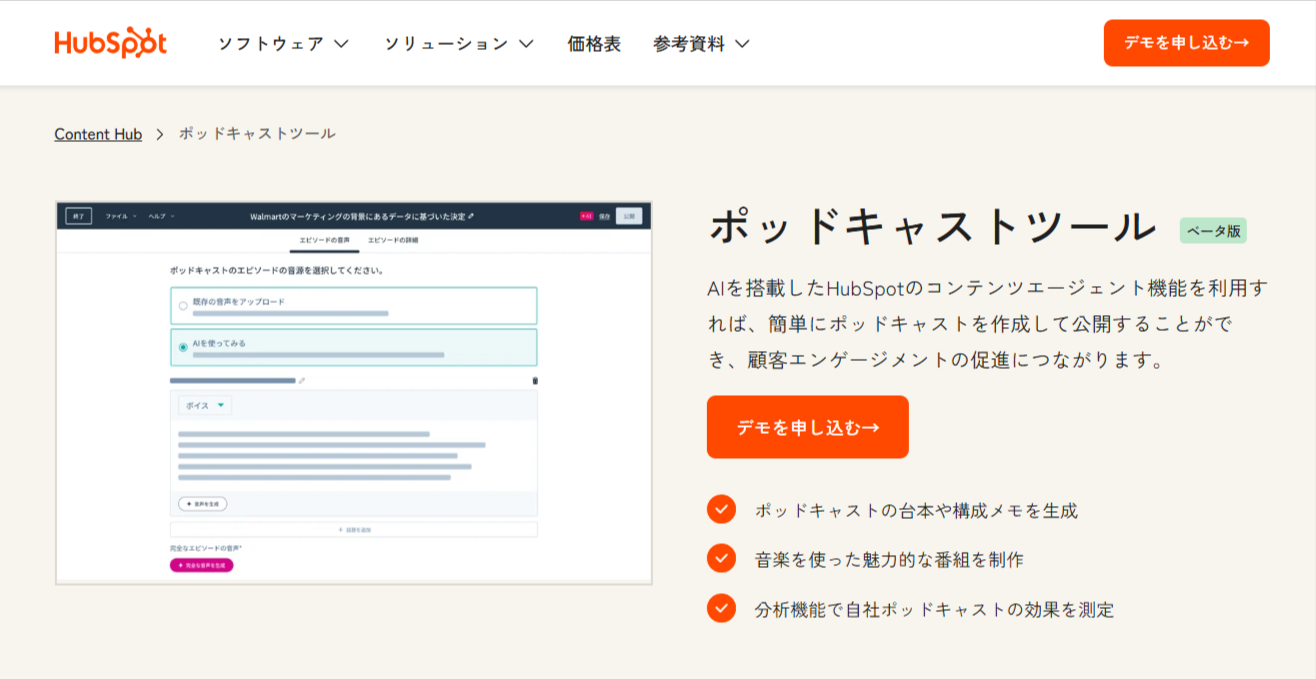Viewport: 1316px width, 679px height.
Task: Open the ファイル dropdown in the editor toolbar
Action: point(117,217)
